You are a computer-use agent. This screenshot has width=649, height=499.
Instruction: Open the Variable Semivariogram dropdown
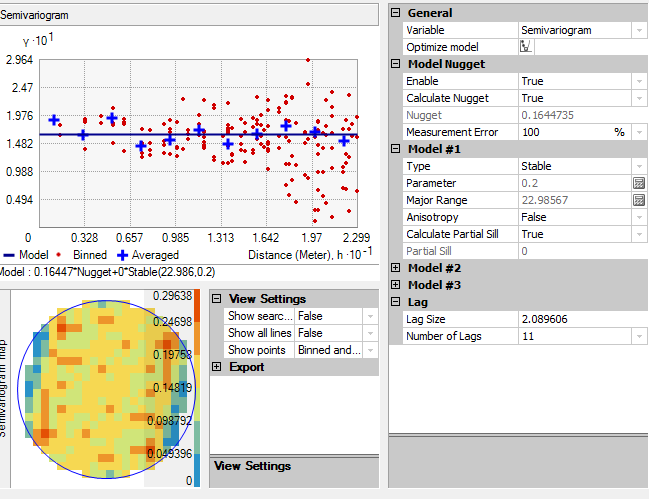(x=638, y=30)
